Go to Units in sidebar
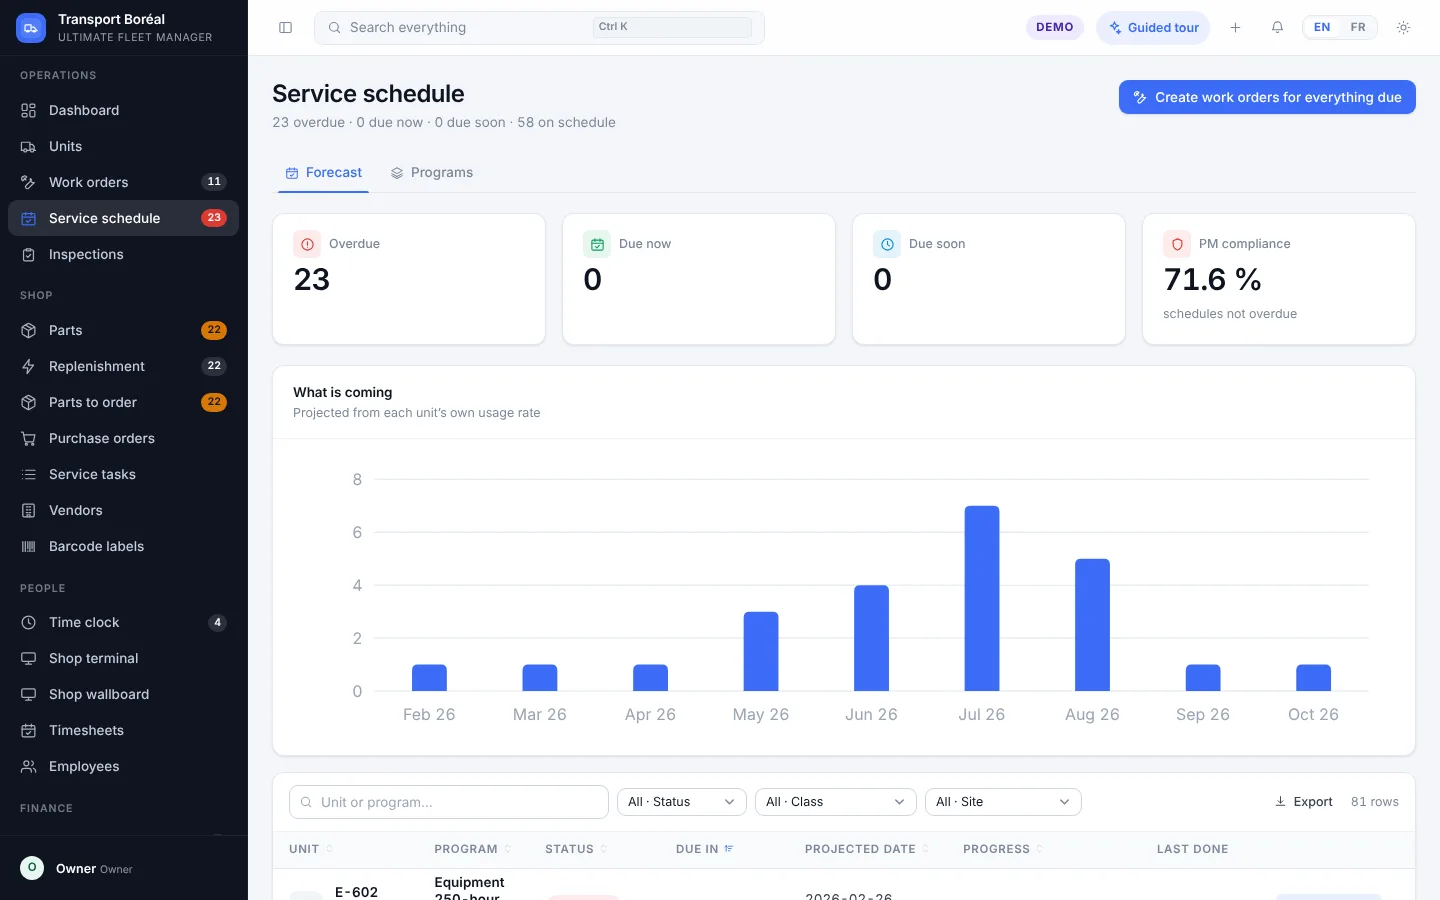The image size is (1440, 900). [x=123, y=146]
